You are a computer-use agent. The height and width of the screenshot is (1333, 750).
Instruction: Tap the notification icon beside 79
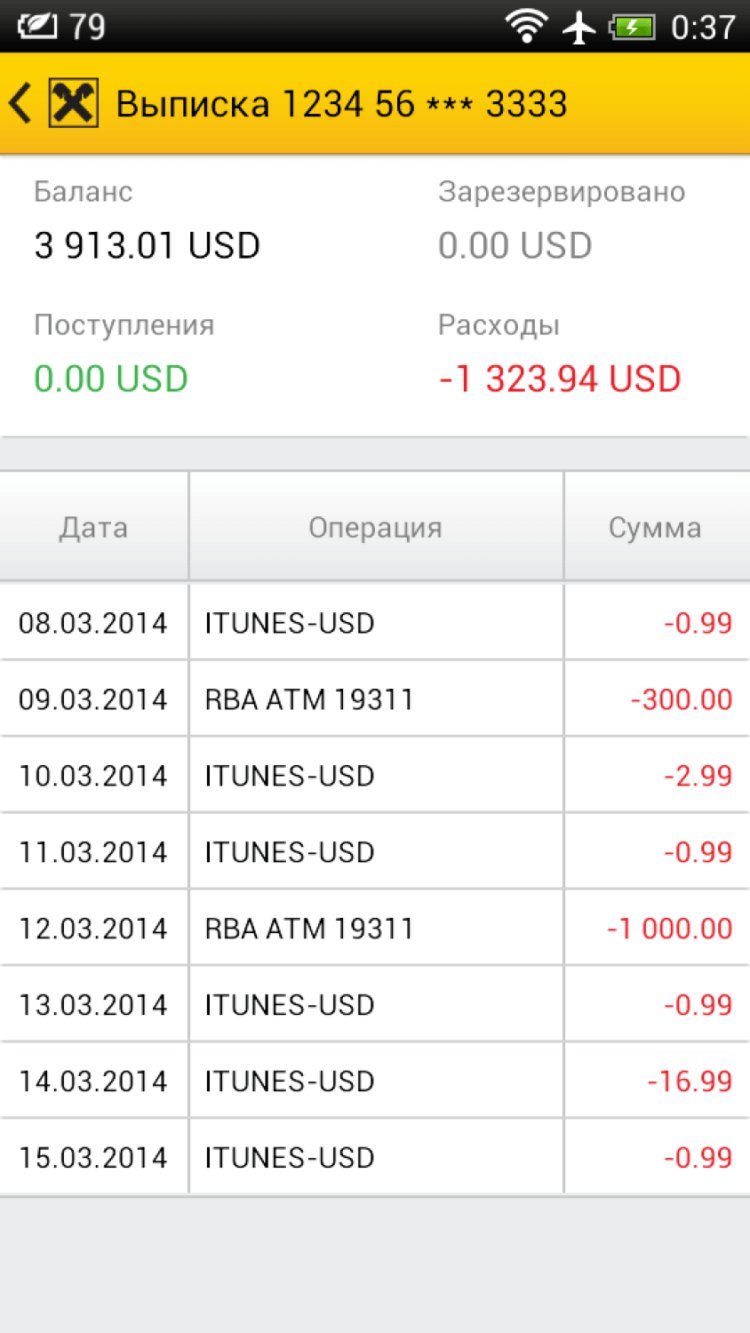(38, 26)
